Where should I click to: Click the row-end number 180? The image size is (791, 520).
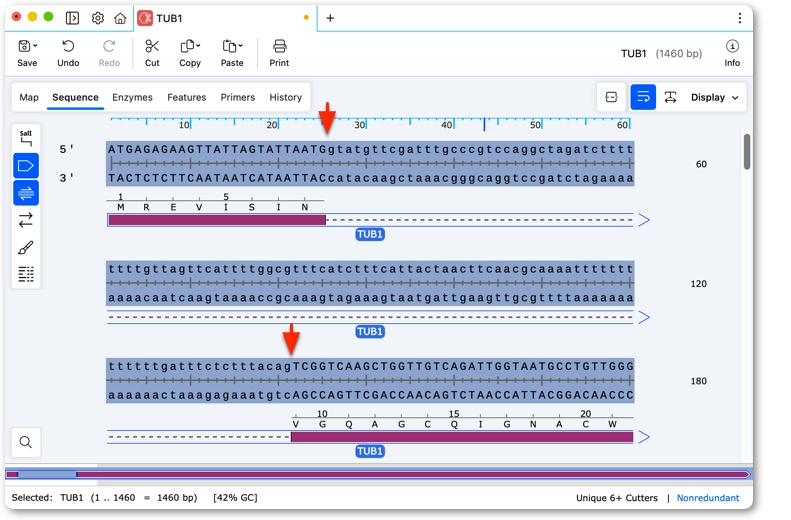coord(698,381)
